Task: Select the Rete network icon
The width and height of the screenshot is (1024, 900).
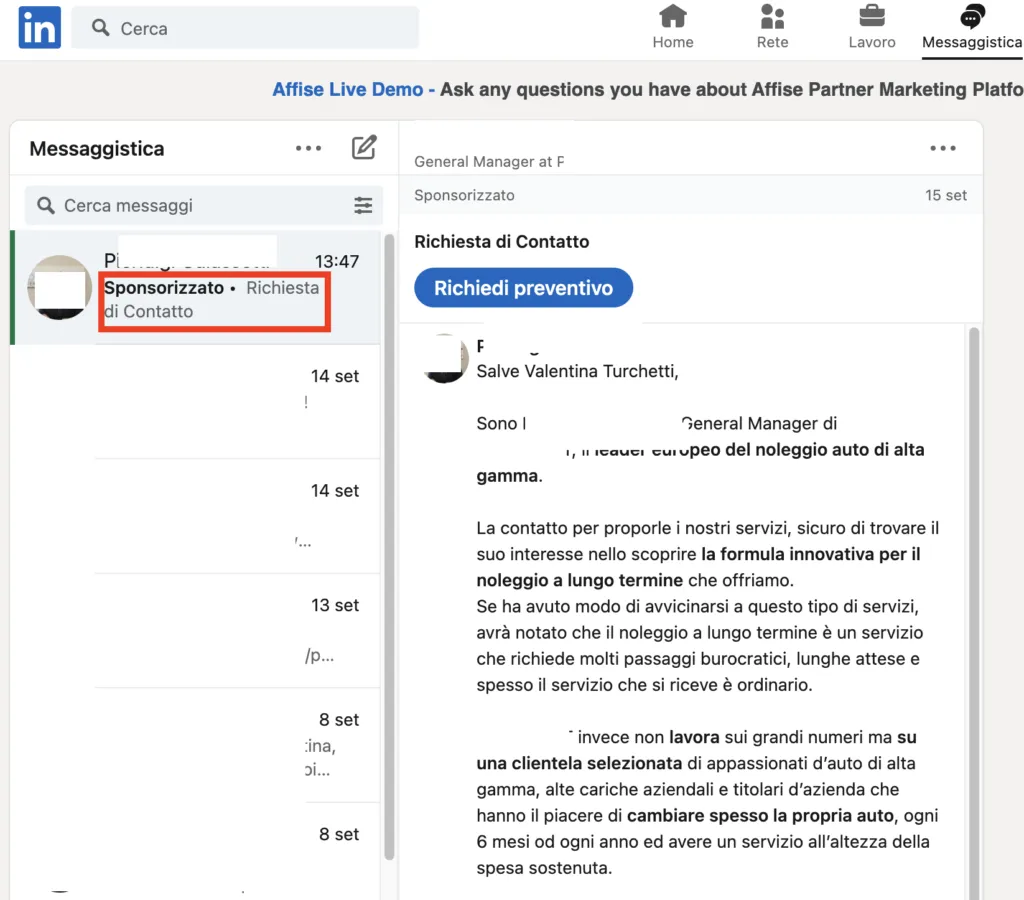Action: (x=772, y=25)
